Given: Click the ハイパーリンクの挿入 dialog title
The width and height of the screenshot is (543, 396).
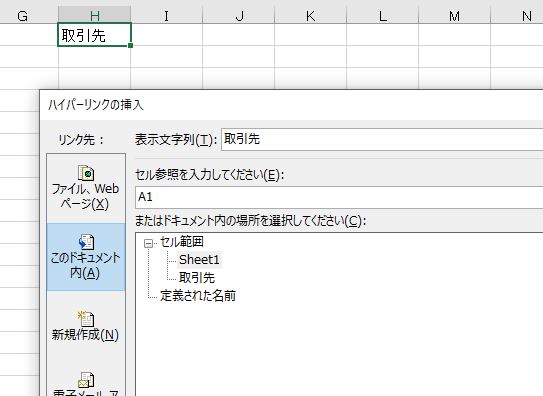Looking at the screenshot, I should coord(96,105).
